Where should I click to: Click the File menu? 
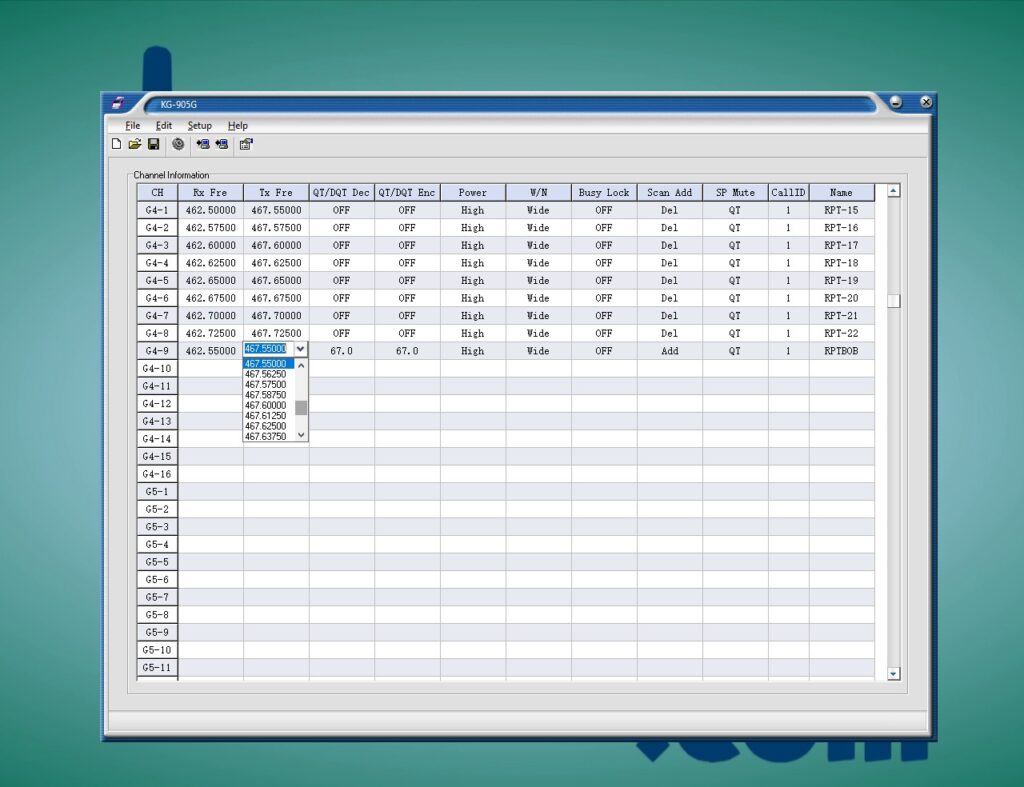(131, 125)
